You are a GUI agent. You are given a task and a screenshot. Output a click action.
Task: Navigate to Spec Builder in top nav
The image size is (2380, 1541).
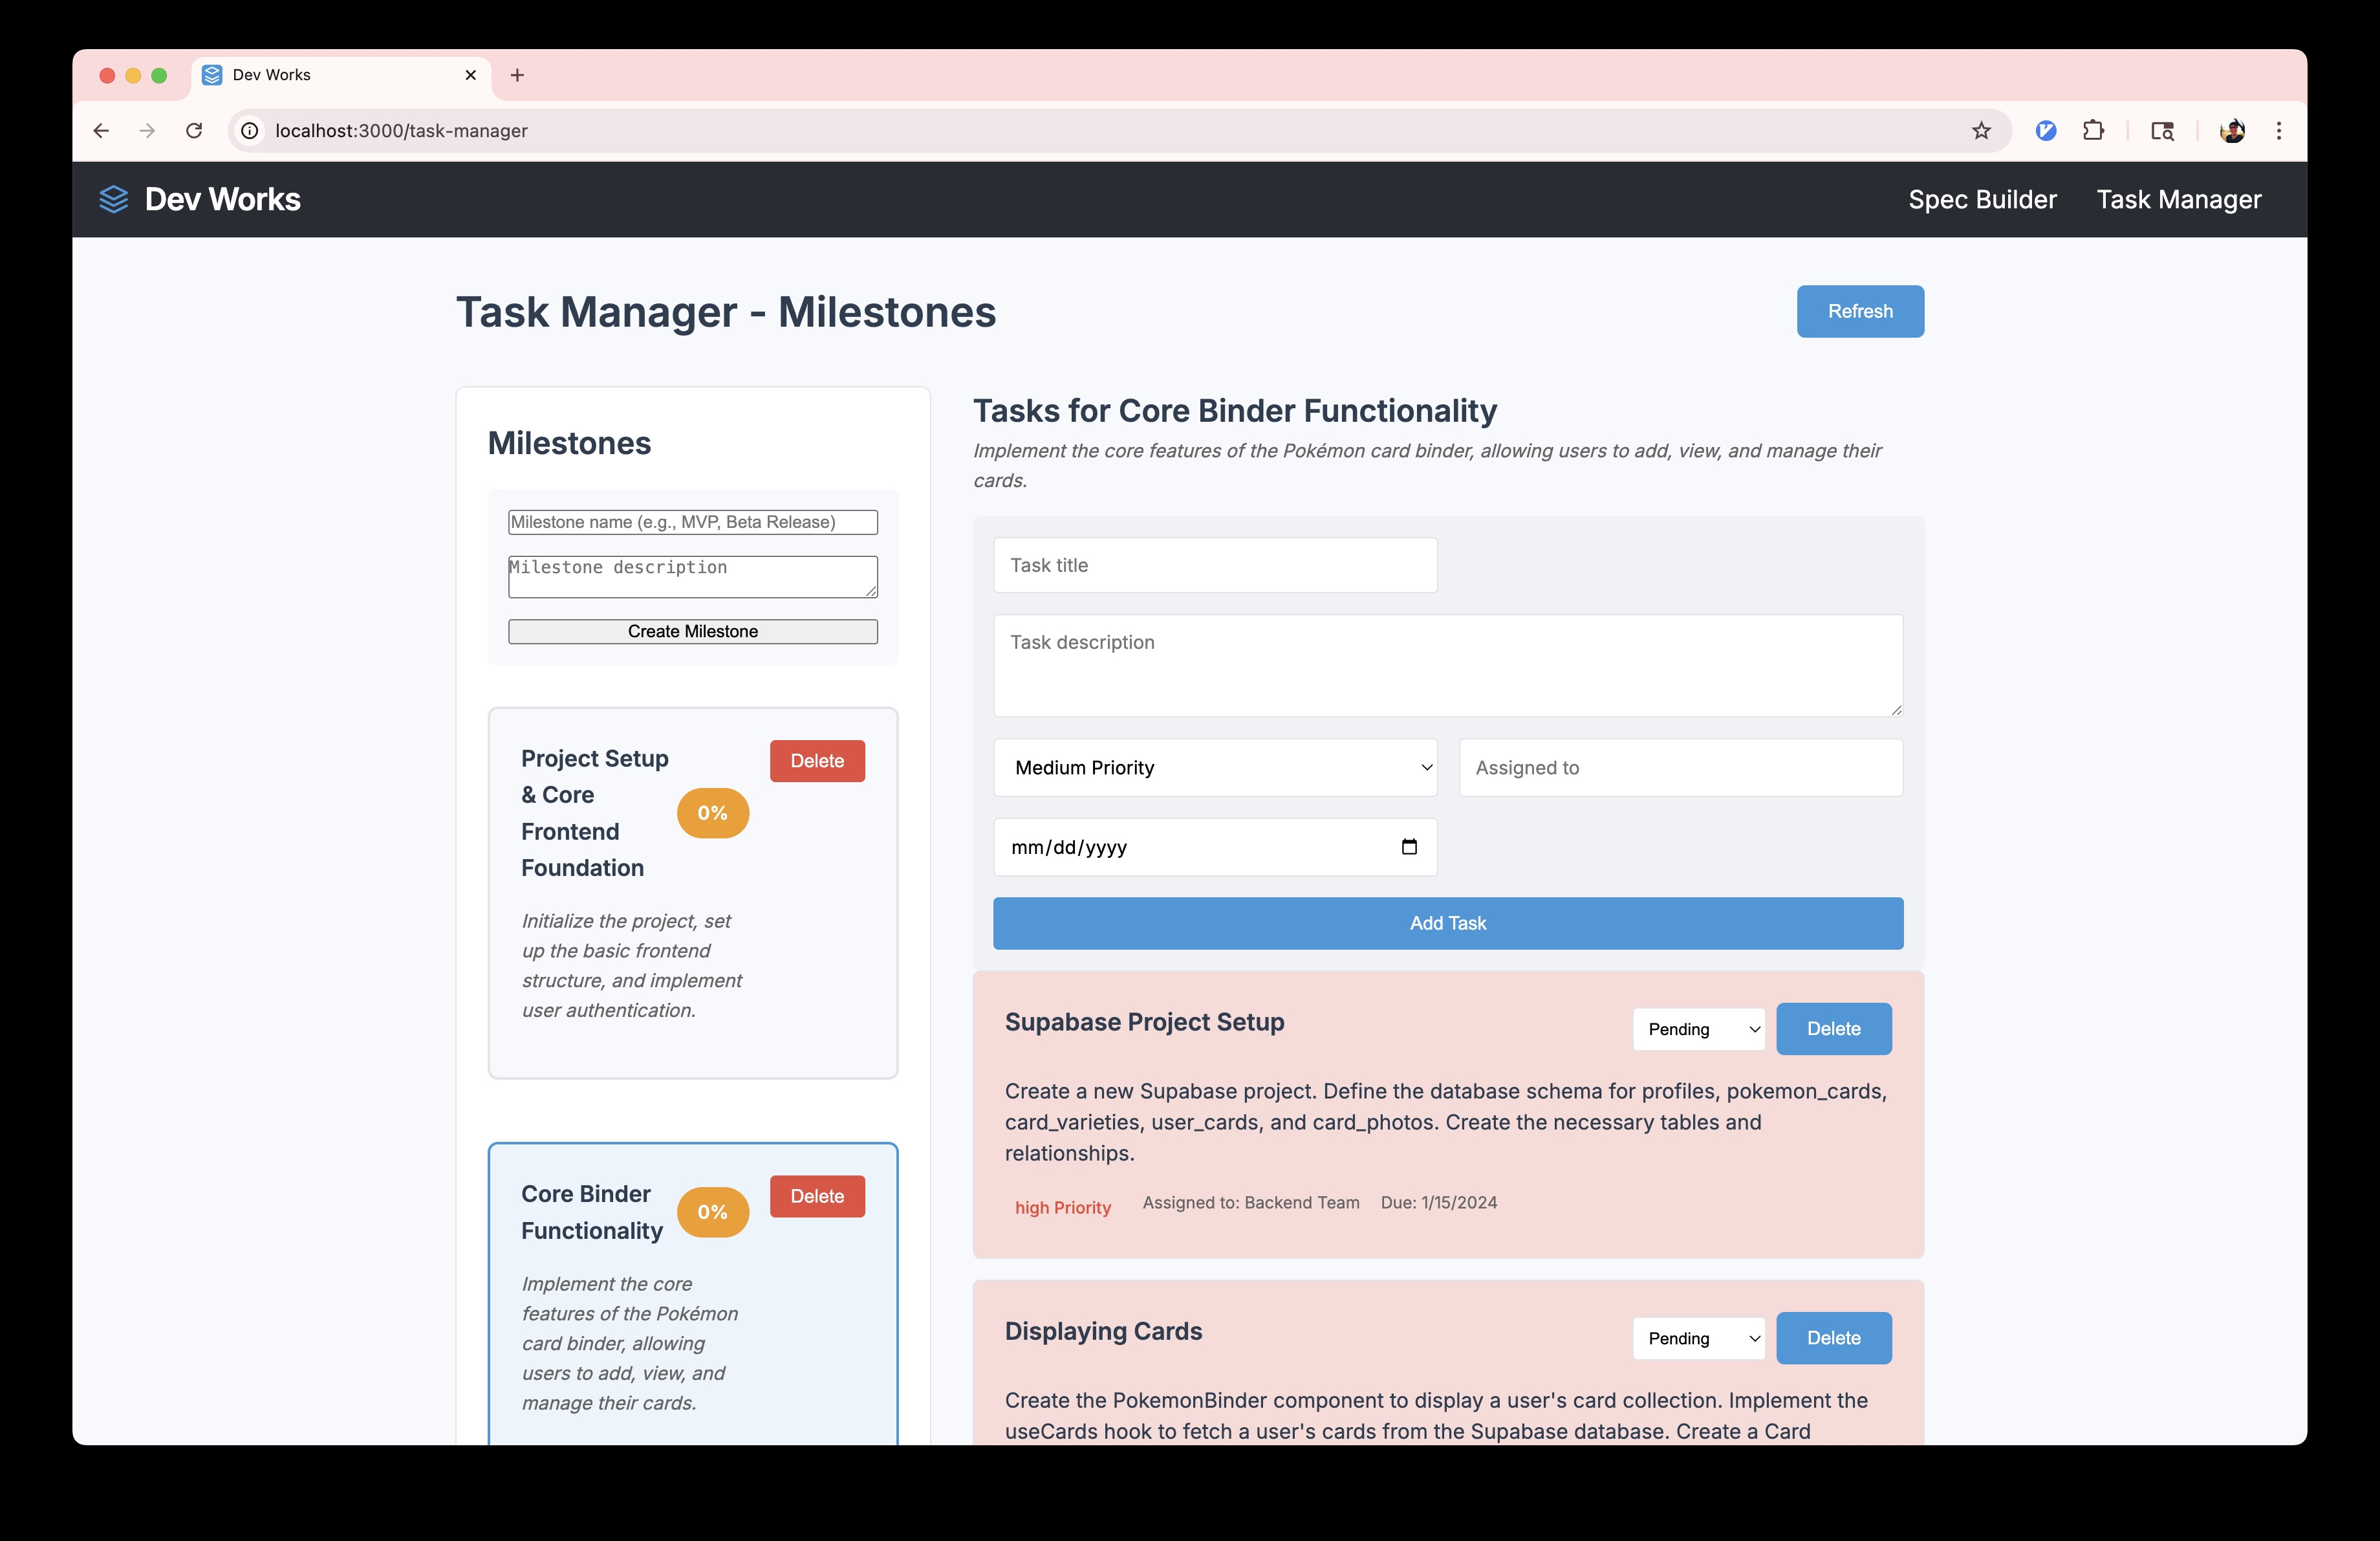point(1981,199)
